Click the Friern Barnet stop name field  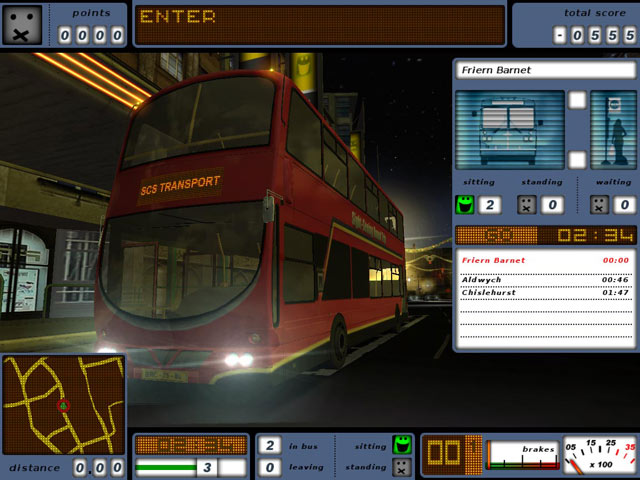[545, 71]
